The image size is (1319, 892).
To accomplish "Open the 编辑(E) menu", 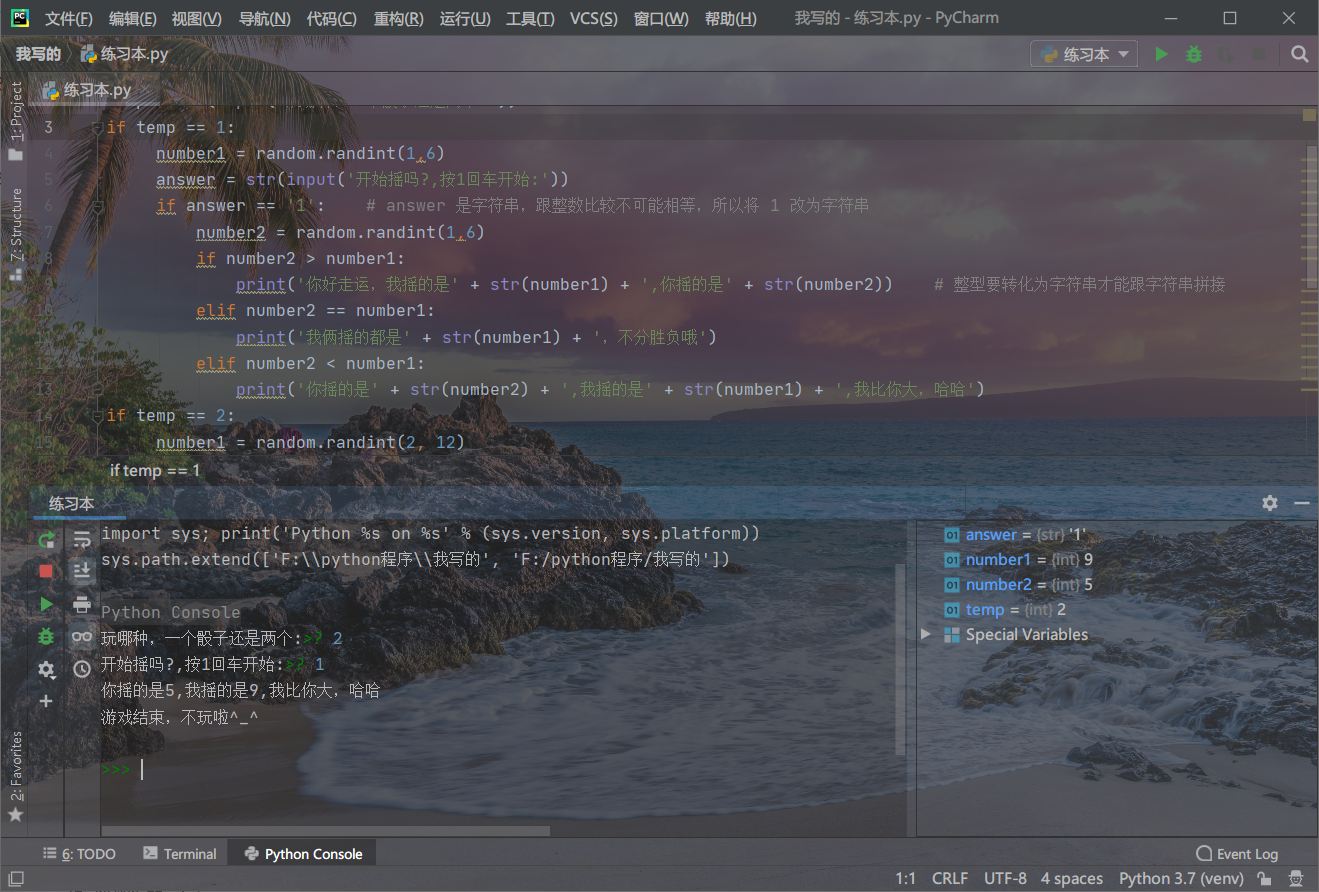I will click(133, 18).
